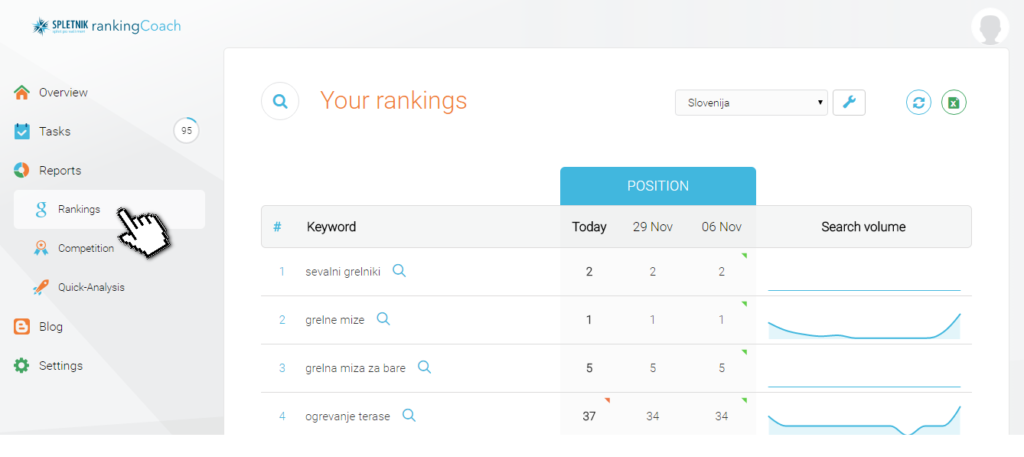Open the Blog section
Viewport: 1024px width, 457px height.
(51, 327)
